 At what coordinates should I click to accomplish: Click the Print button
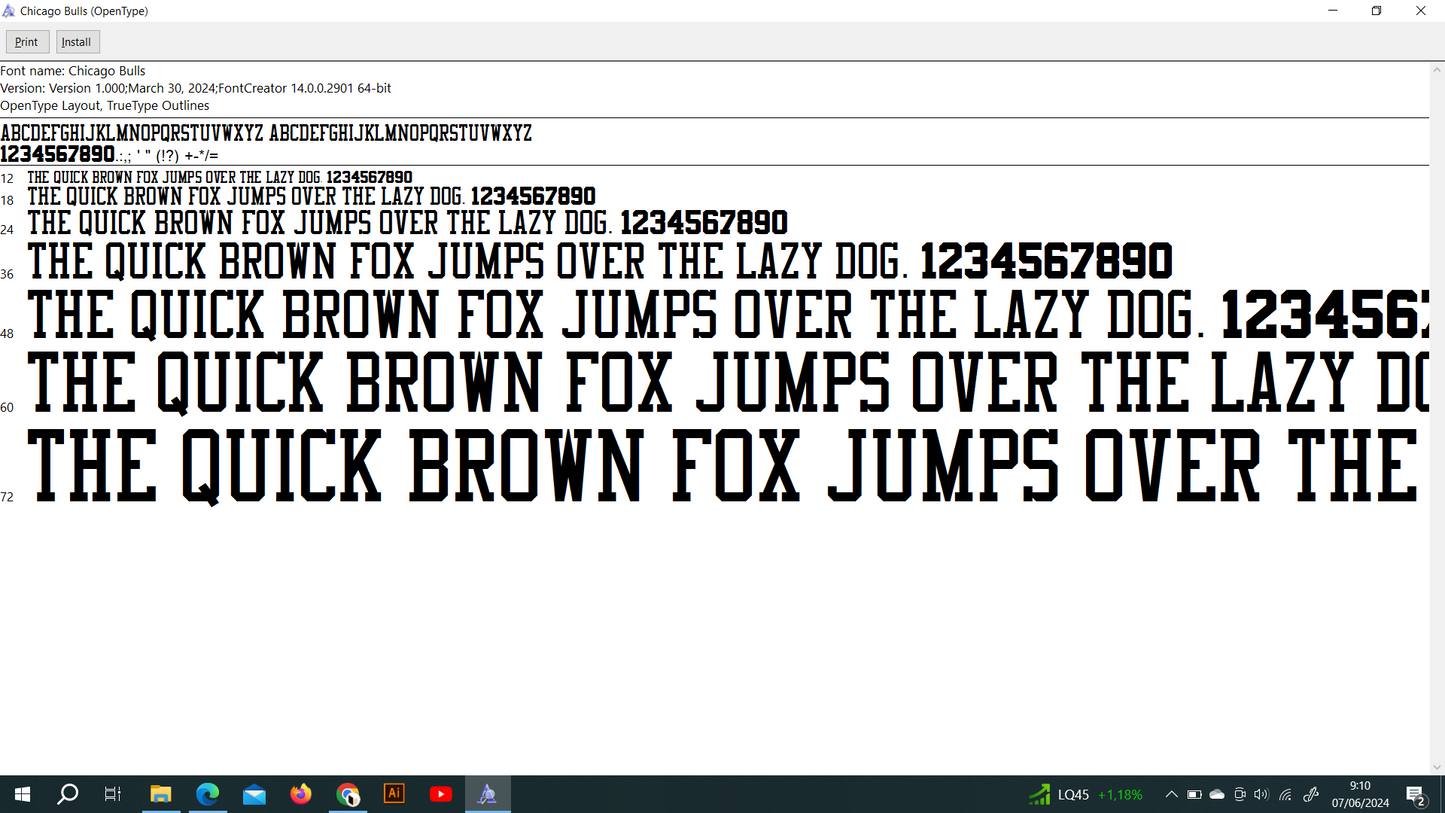pyautogui.click(x=27, y=42)
